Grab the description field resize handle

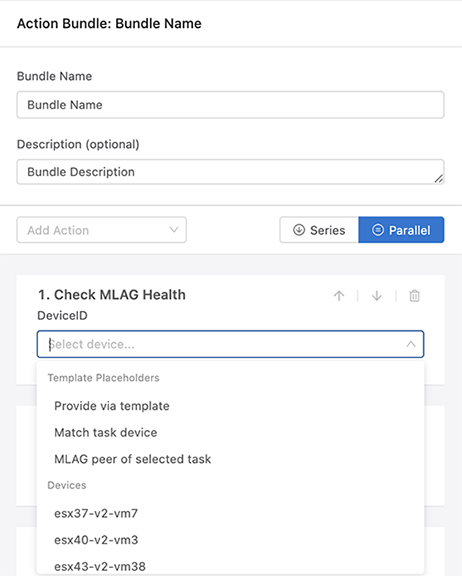click(x=439, y=179)
